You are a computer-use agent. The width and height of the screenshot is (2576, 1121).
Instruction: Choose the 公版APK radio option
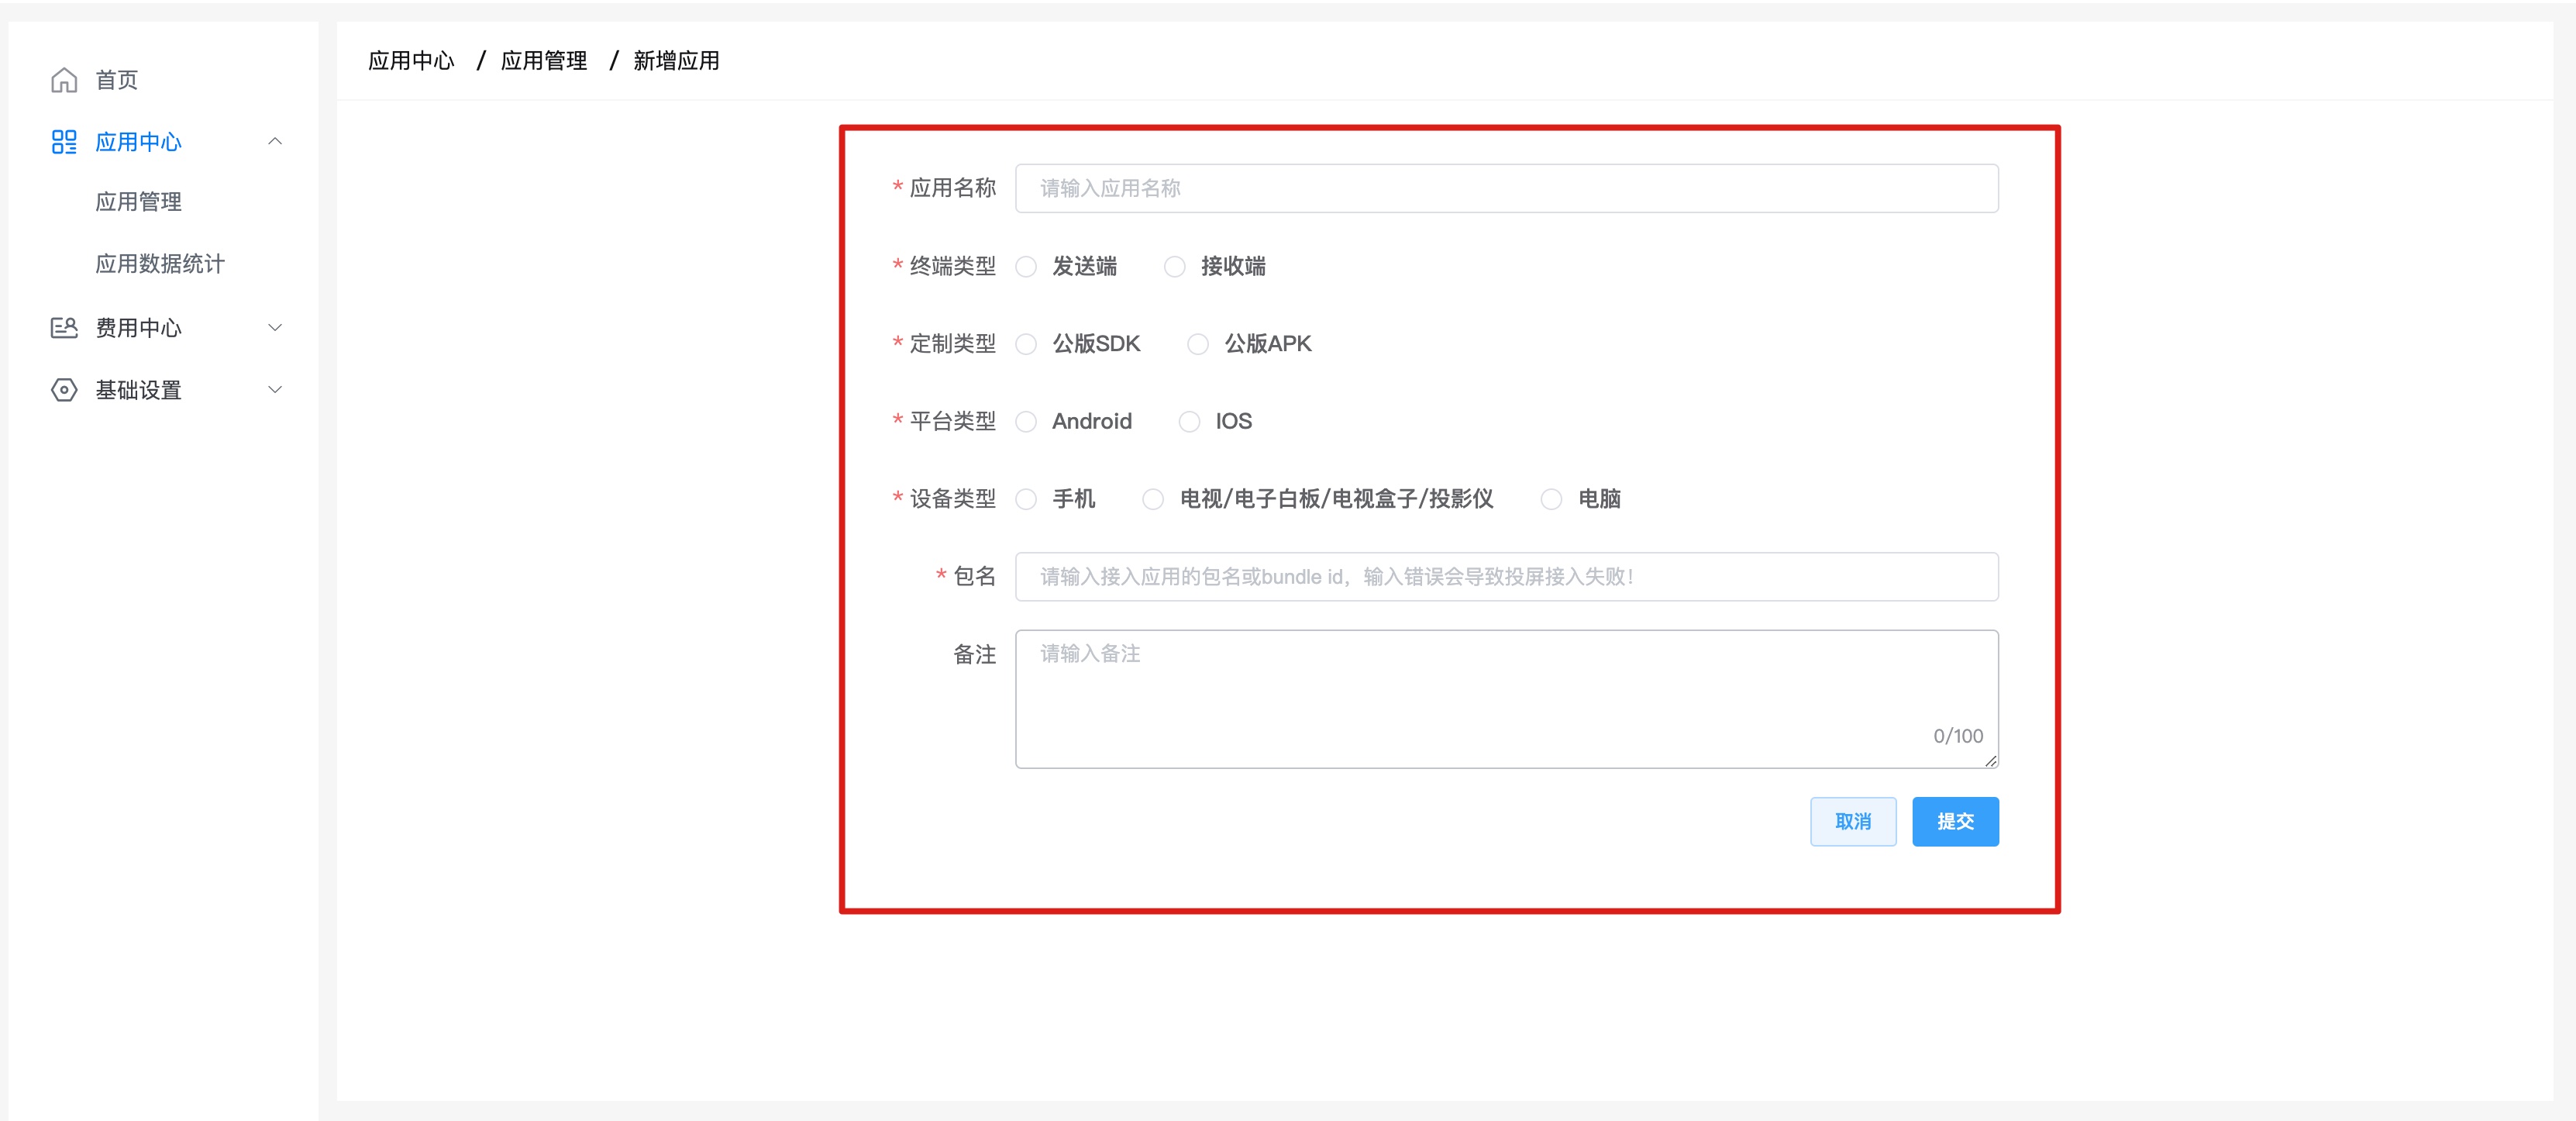(x=1198, y=344)
